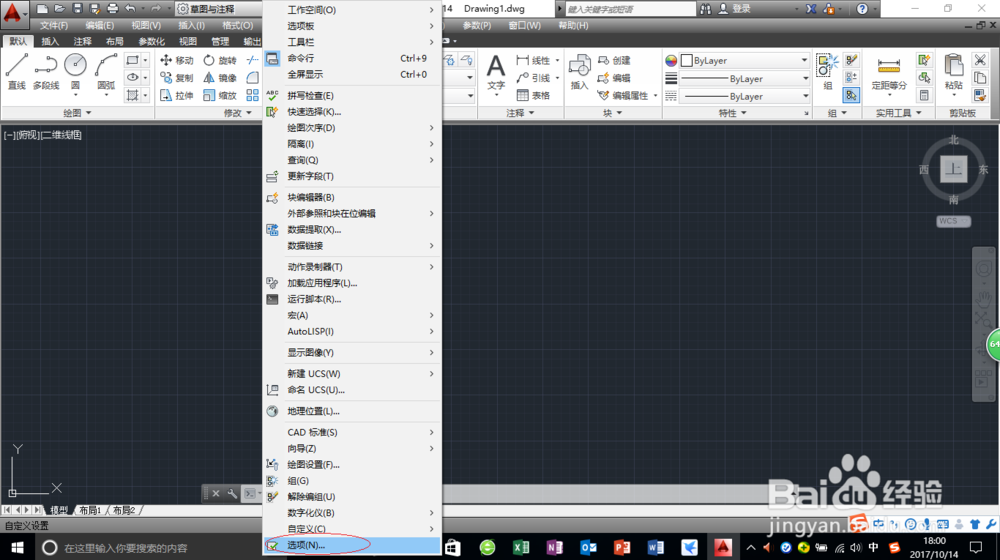Click the Undo arrow in quick access toolbar
This screenshot has height=560, width=1000.
pos(130,9)
